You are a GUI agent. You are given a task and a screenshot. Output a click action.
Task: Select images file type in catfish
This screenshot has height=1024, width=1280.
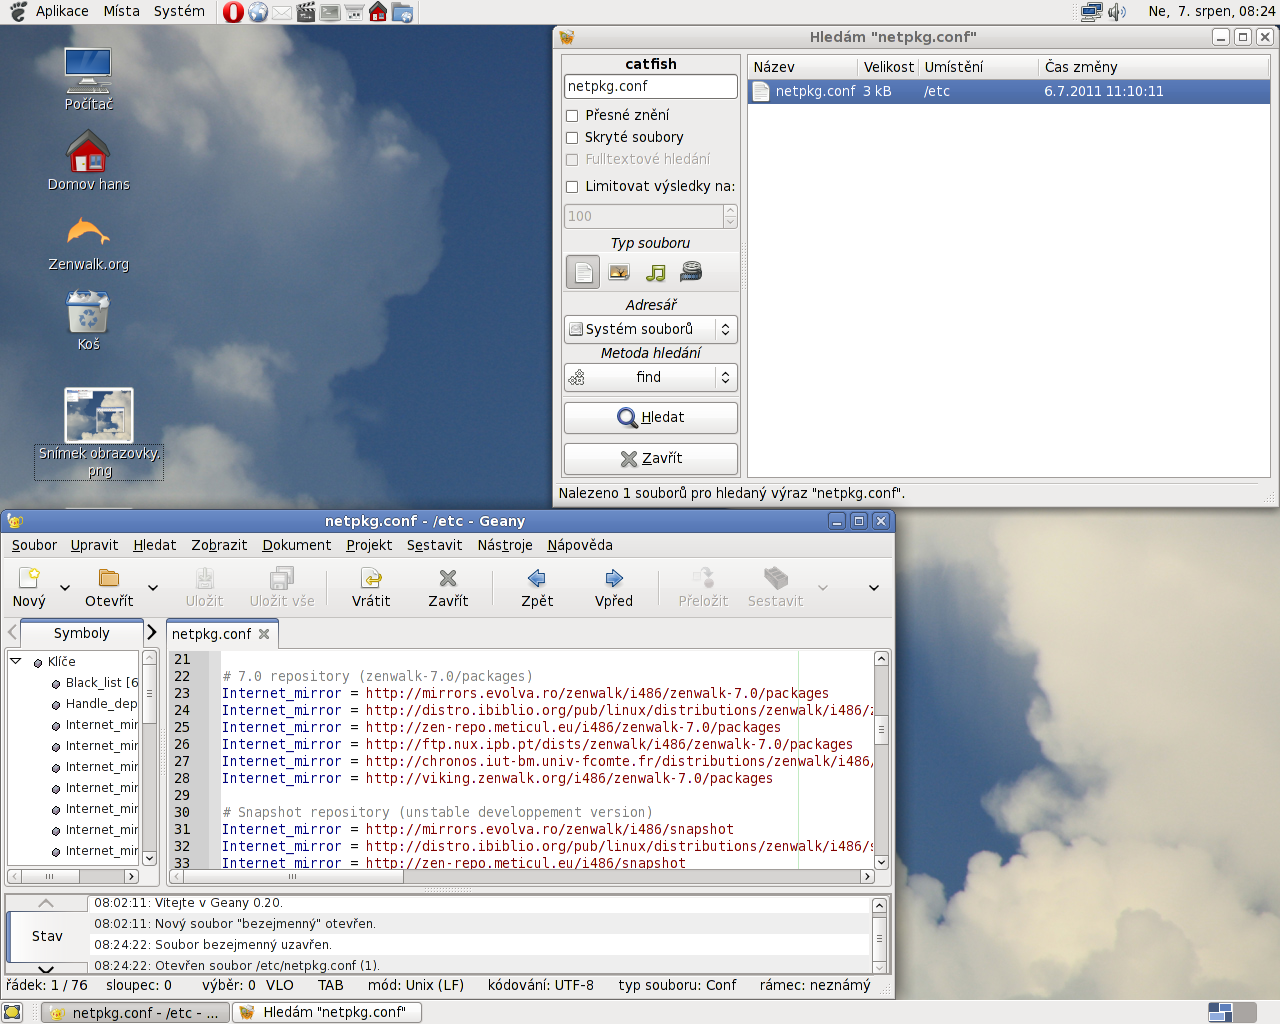click(x=619, y=272)
